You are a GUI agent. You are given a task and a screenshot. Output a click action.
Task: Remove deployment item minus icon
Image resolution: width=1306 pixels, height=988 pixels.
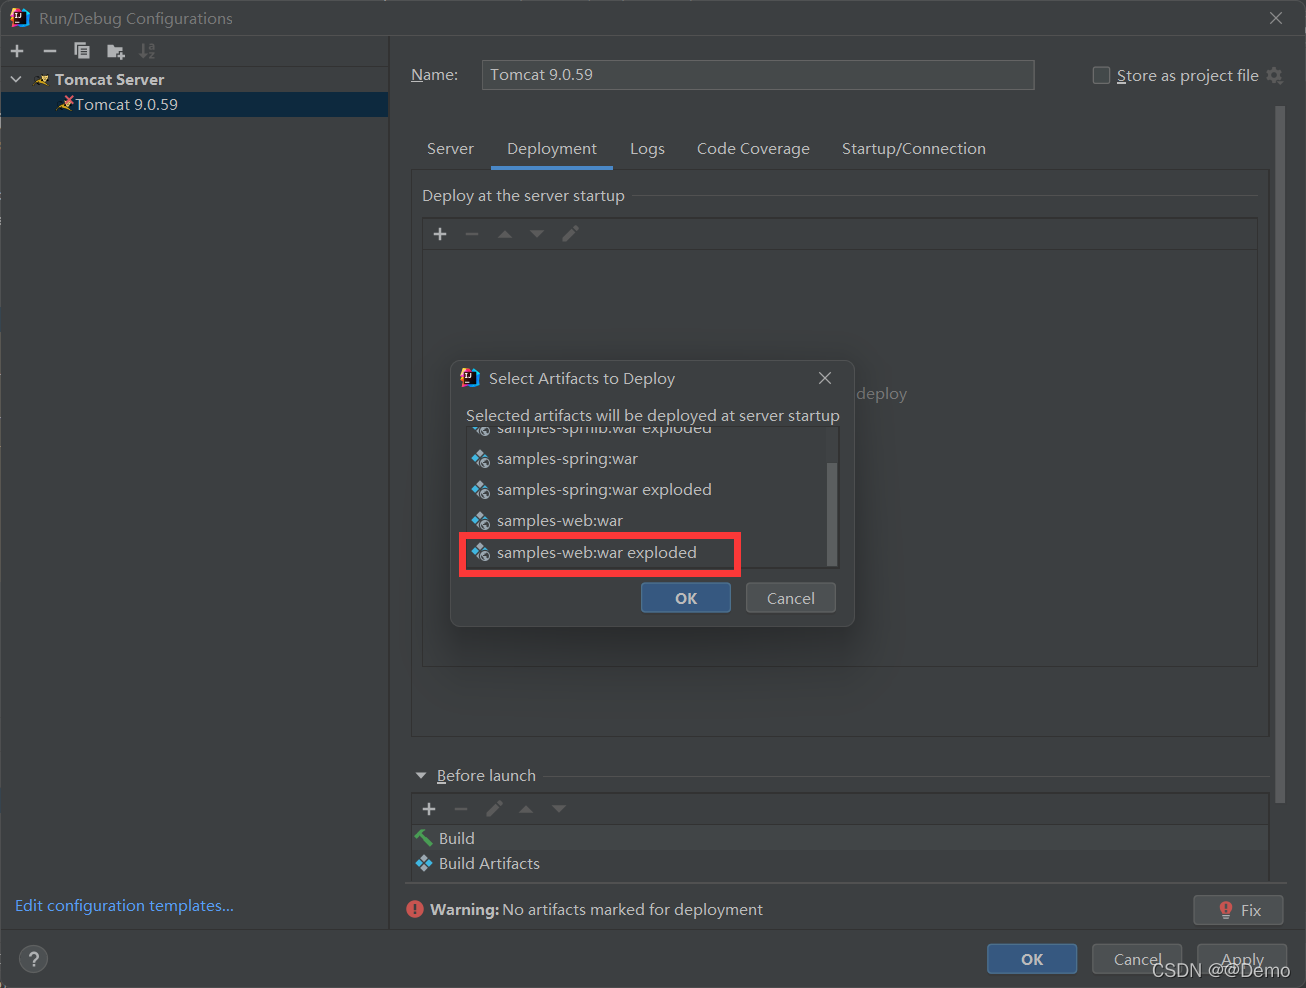click(472, 234)
